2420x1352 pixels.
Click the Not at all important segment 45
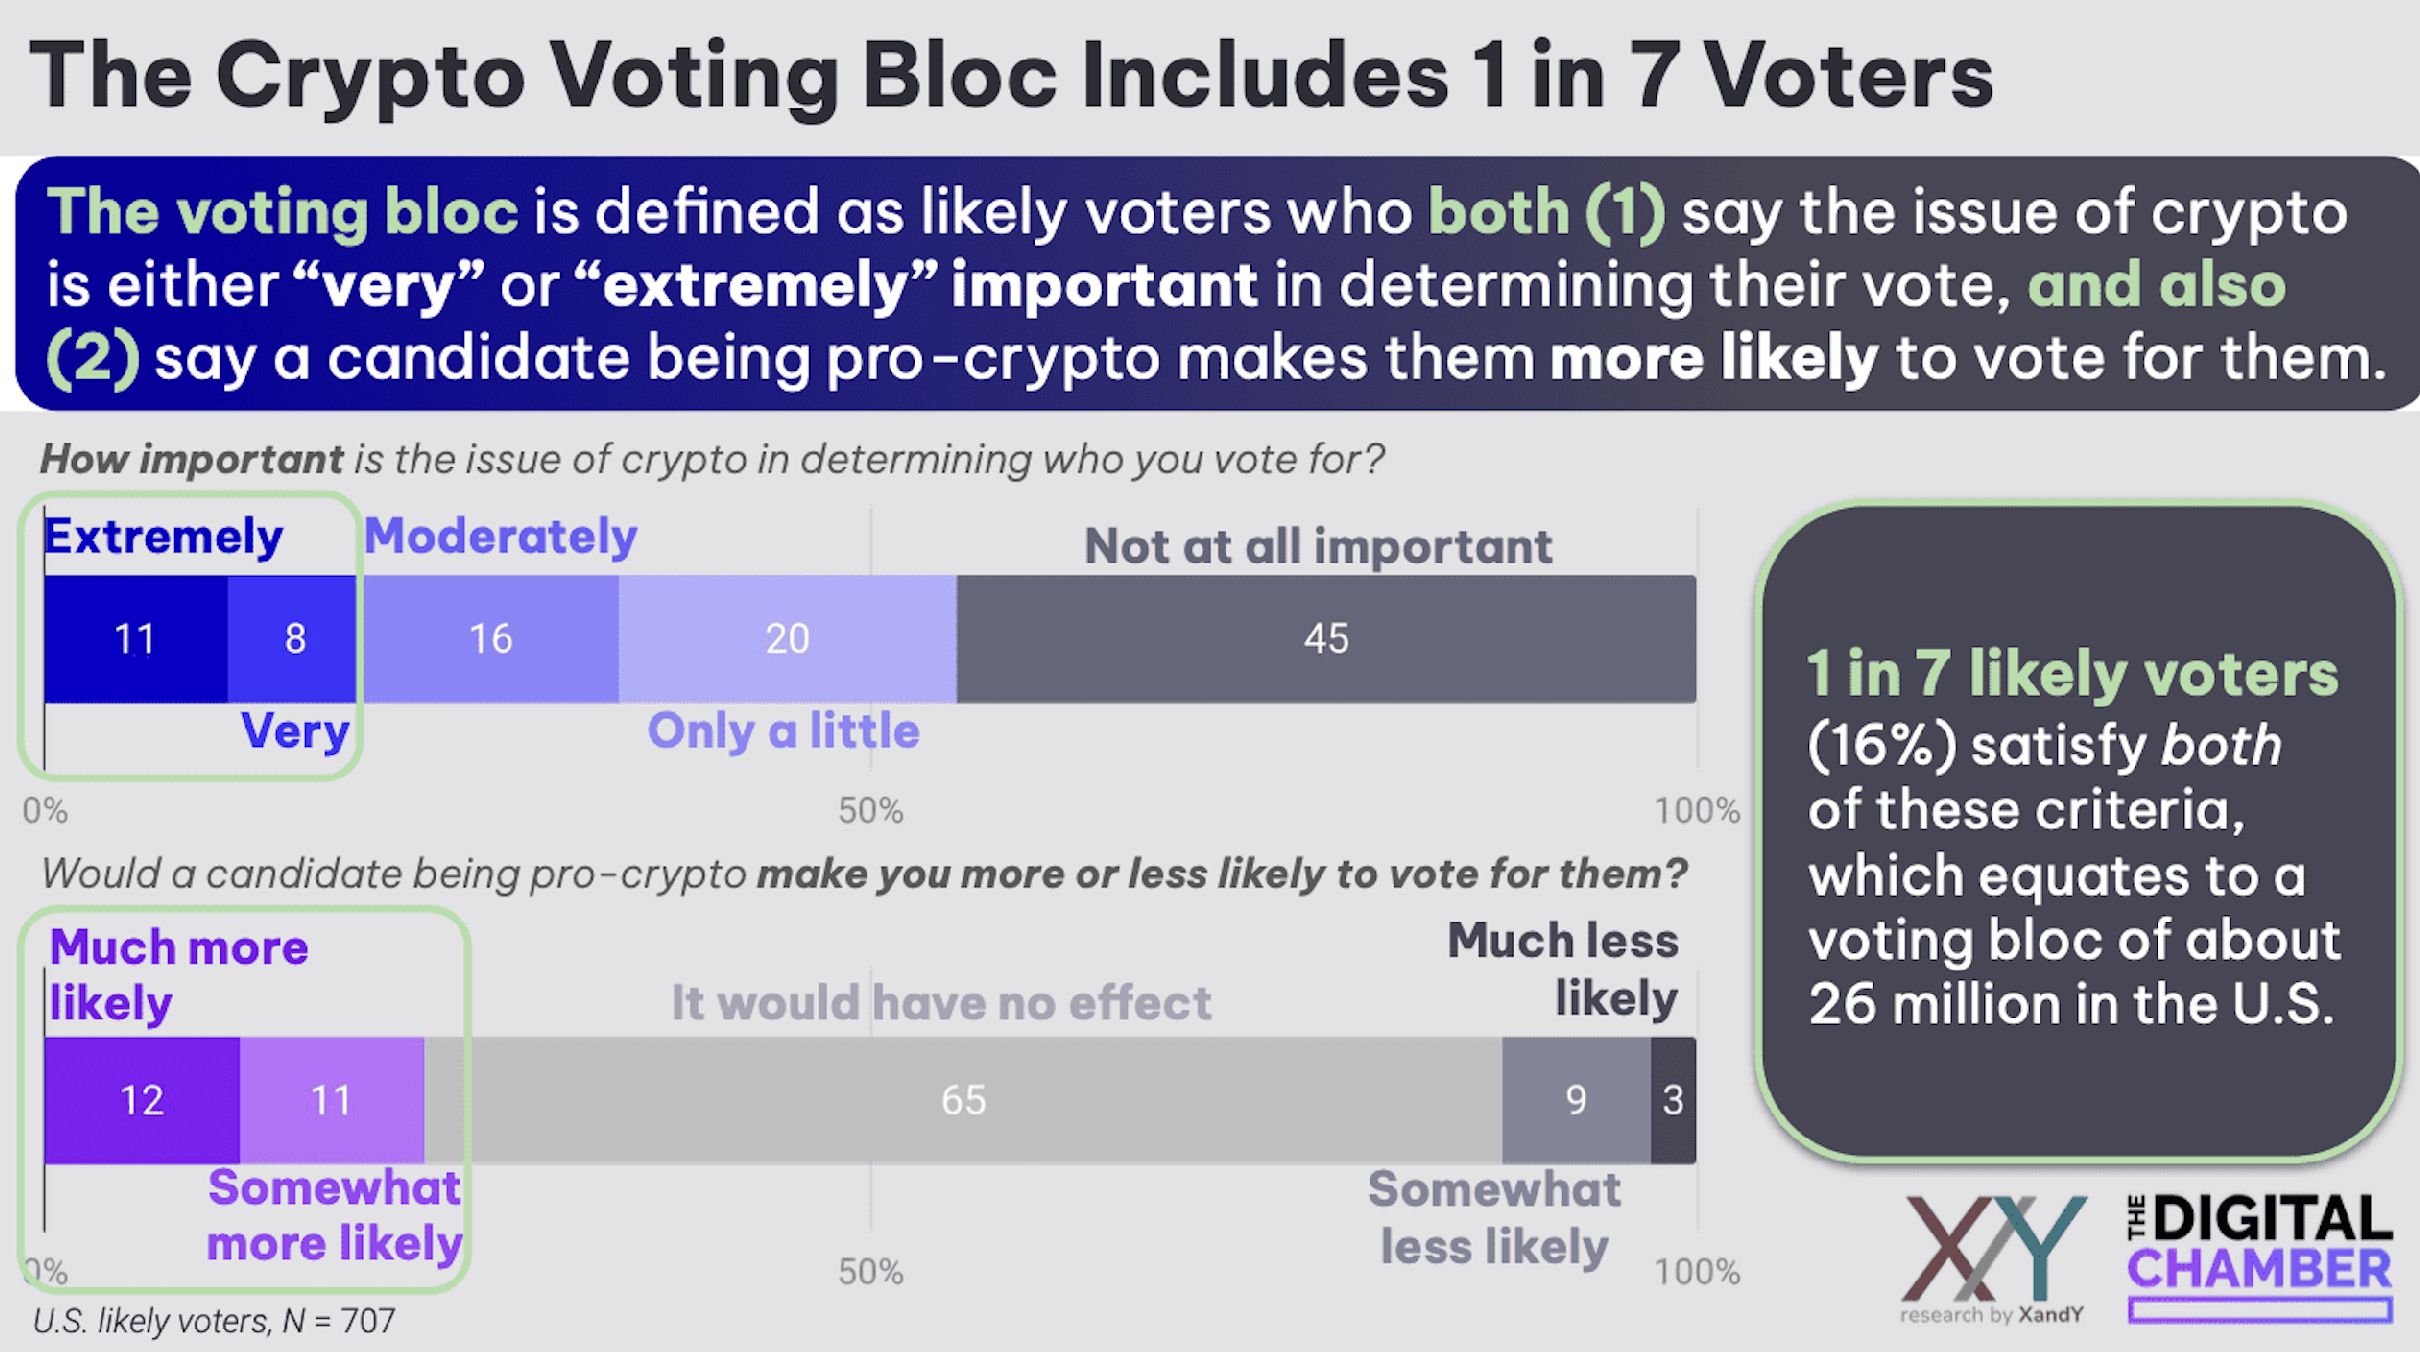pyautogui.click(x=1326, y=639)
